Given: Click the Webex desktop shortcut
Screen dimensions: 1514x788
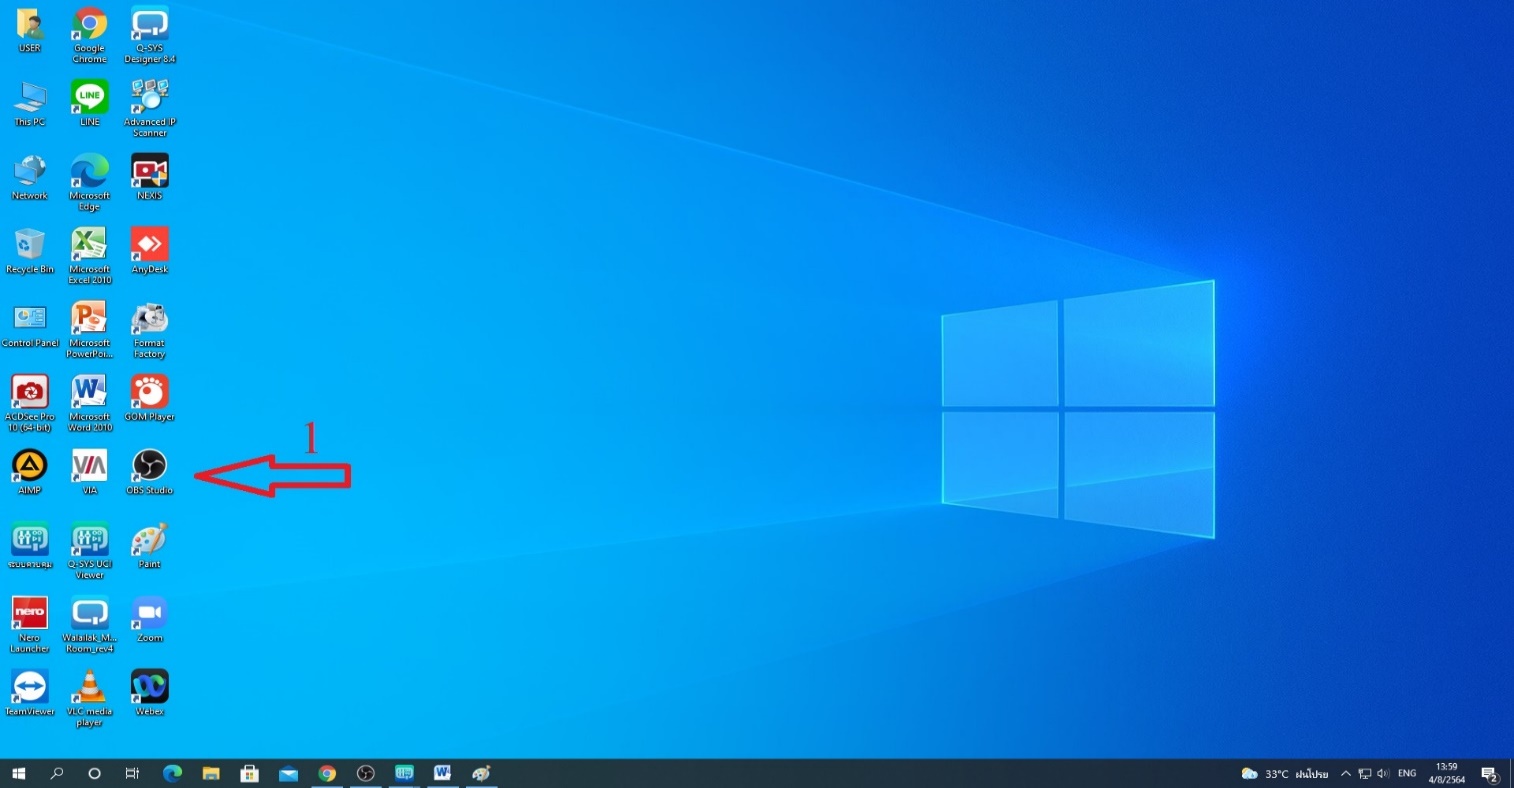Looking at the screenshot, I should tap(150, 694).
